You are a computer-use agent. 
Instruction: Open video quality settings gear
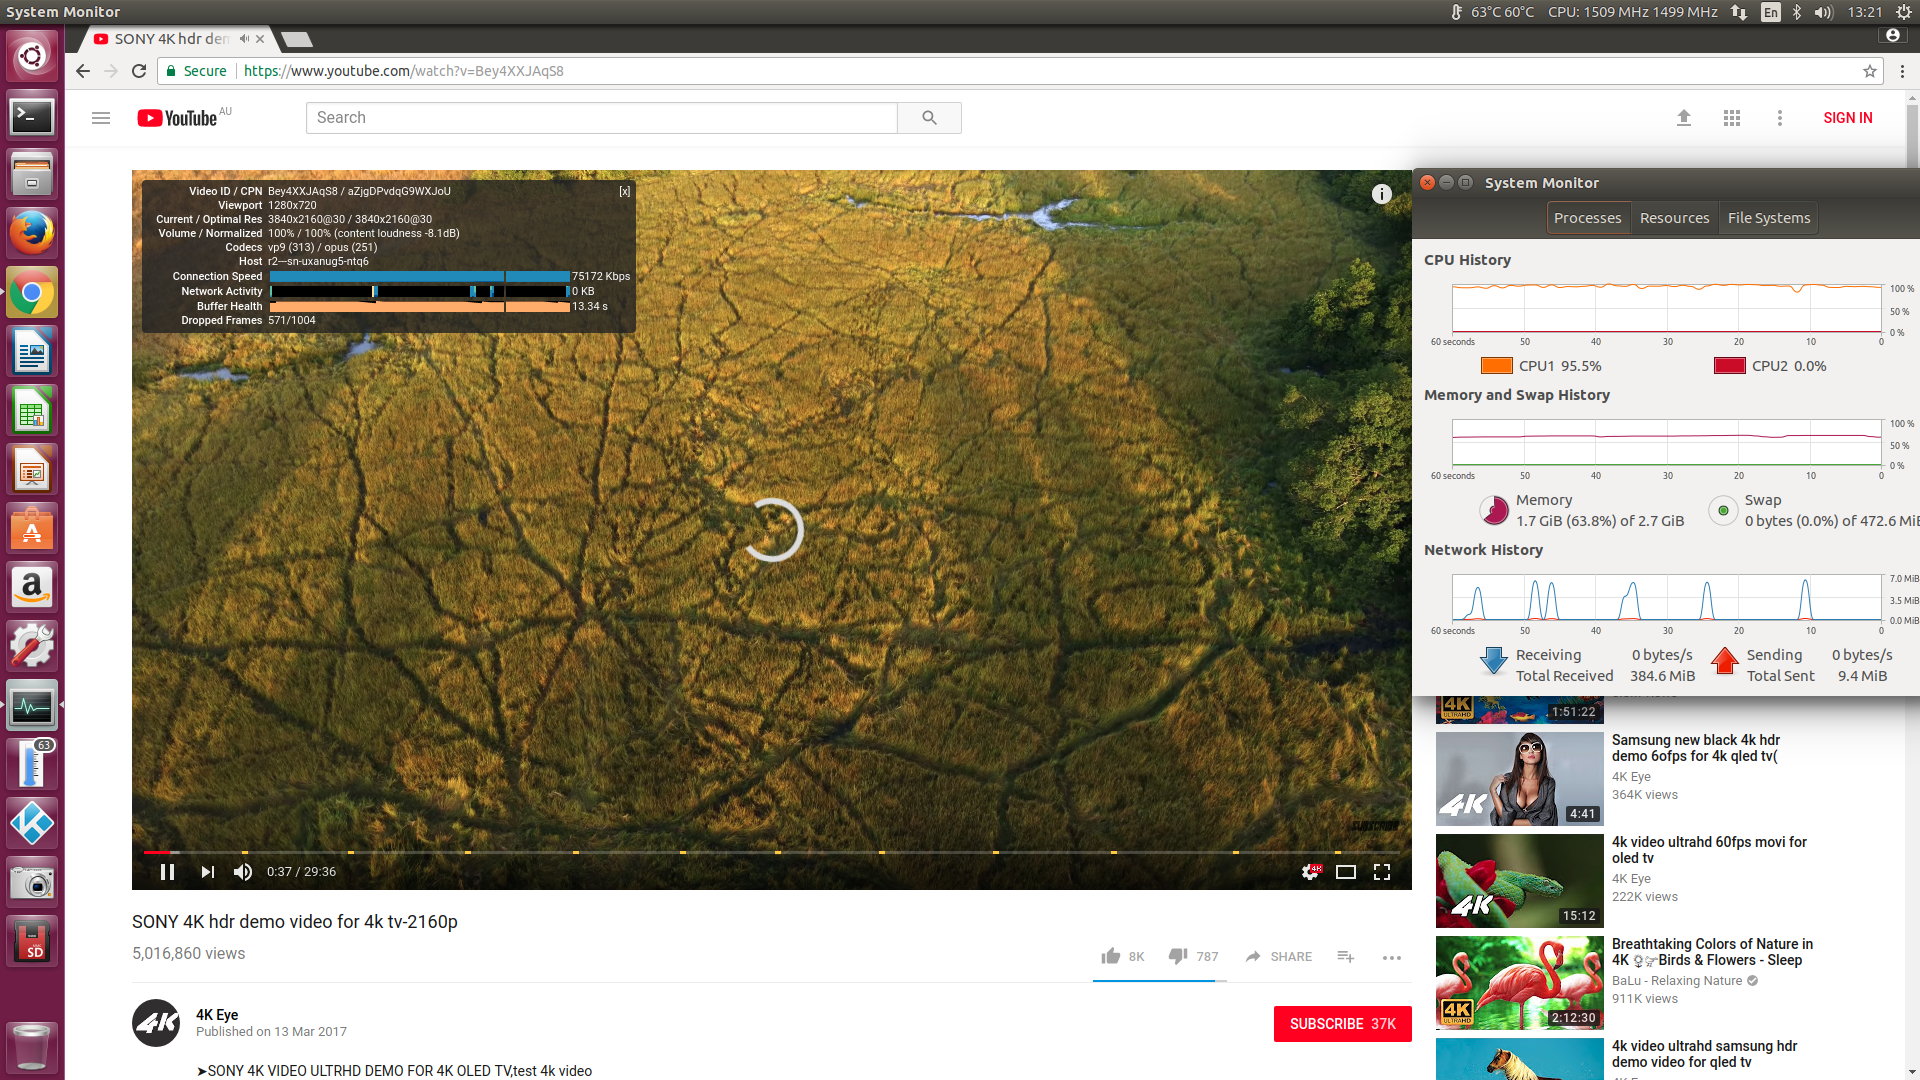click(x=1311, y=872)
